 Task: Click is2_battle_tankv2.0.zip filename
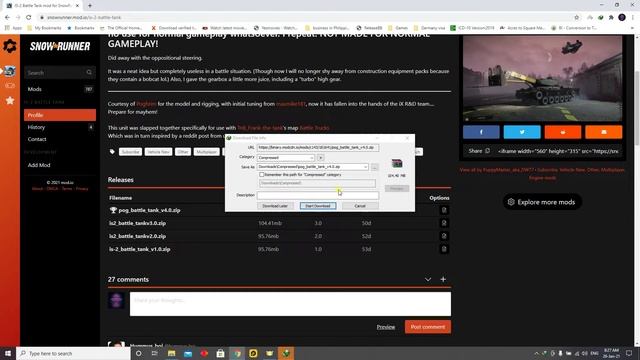[138, 236]
